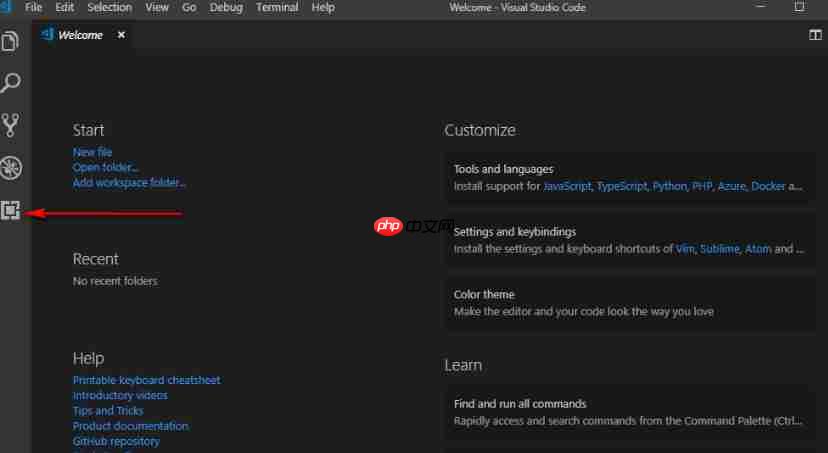Open the Debug view icon
The width and height of the screenshot is (828, 453).
[11, 168]
